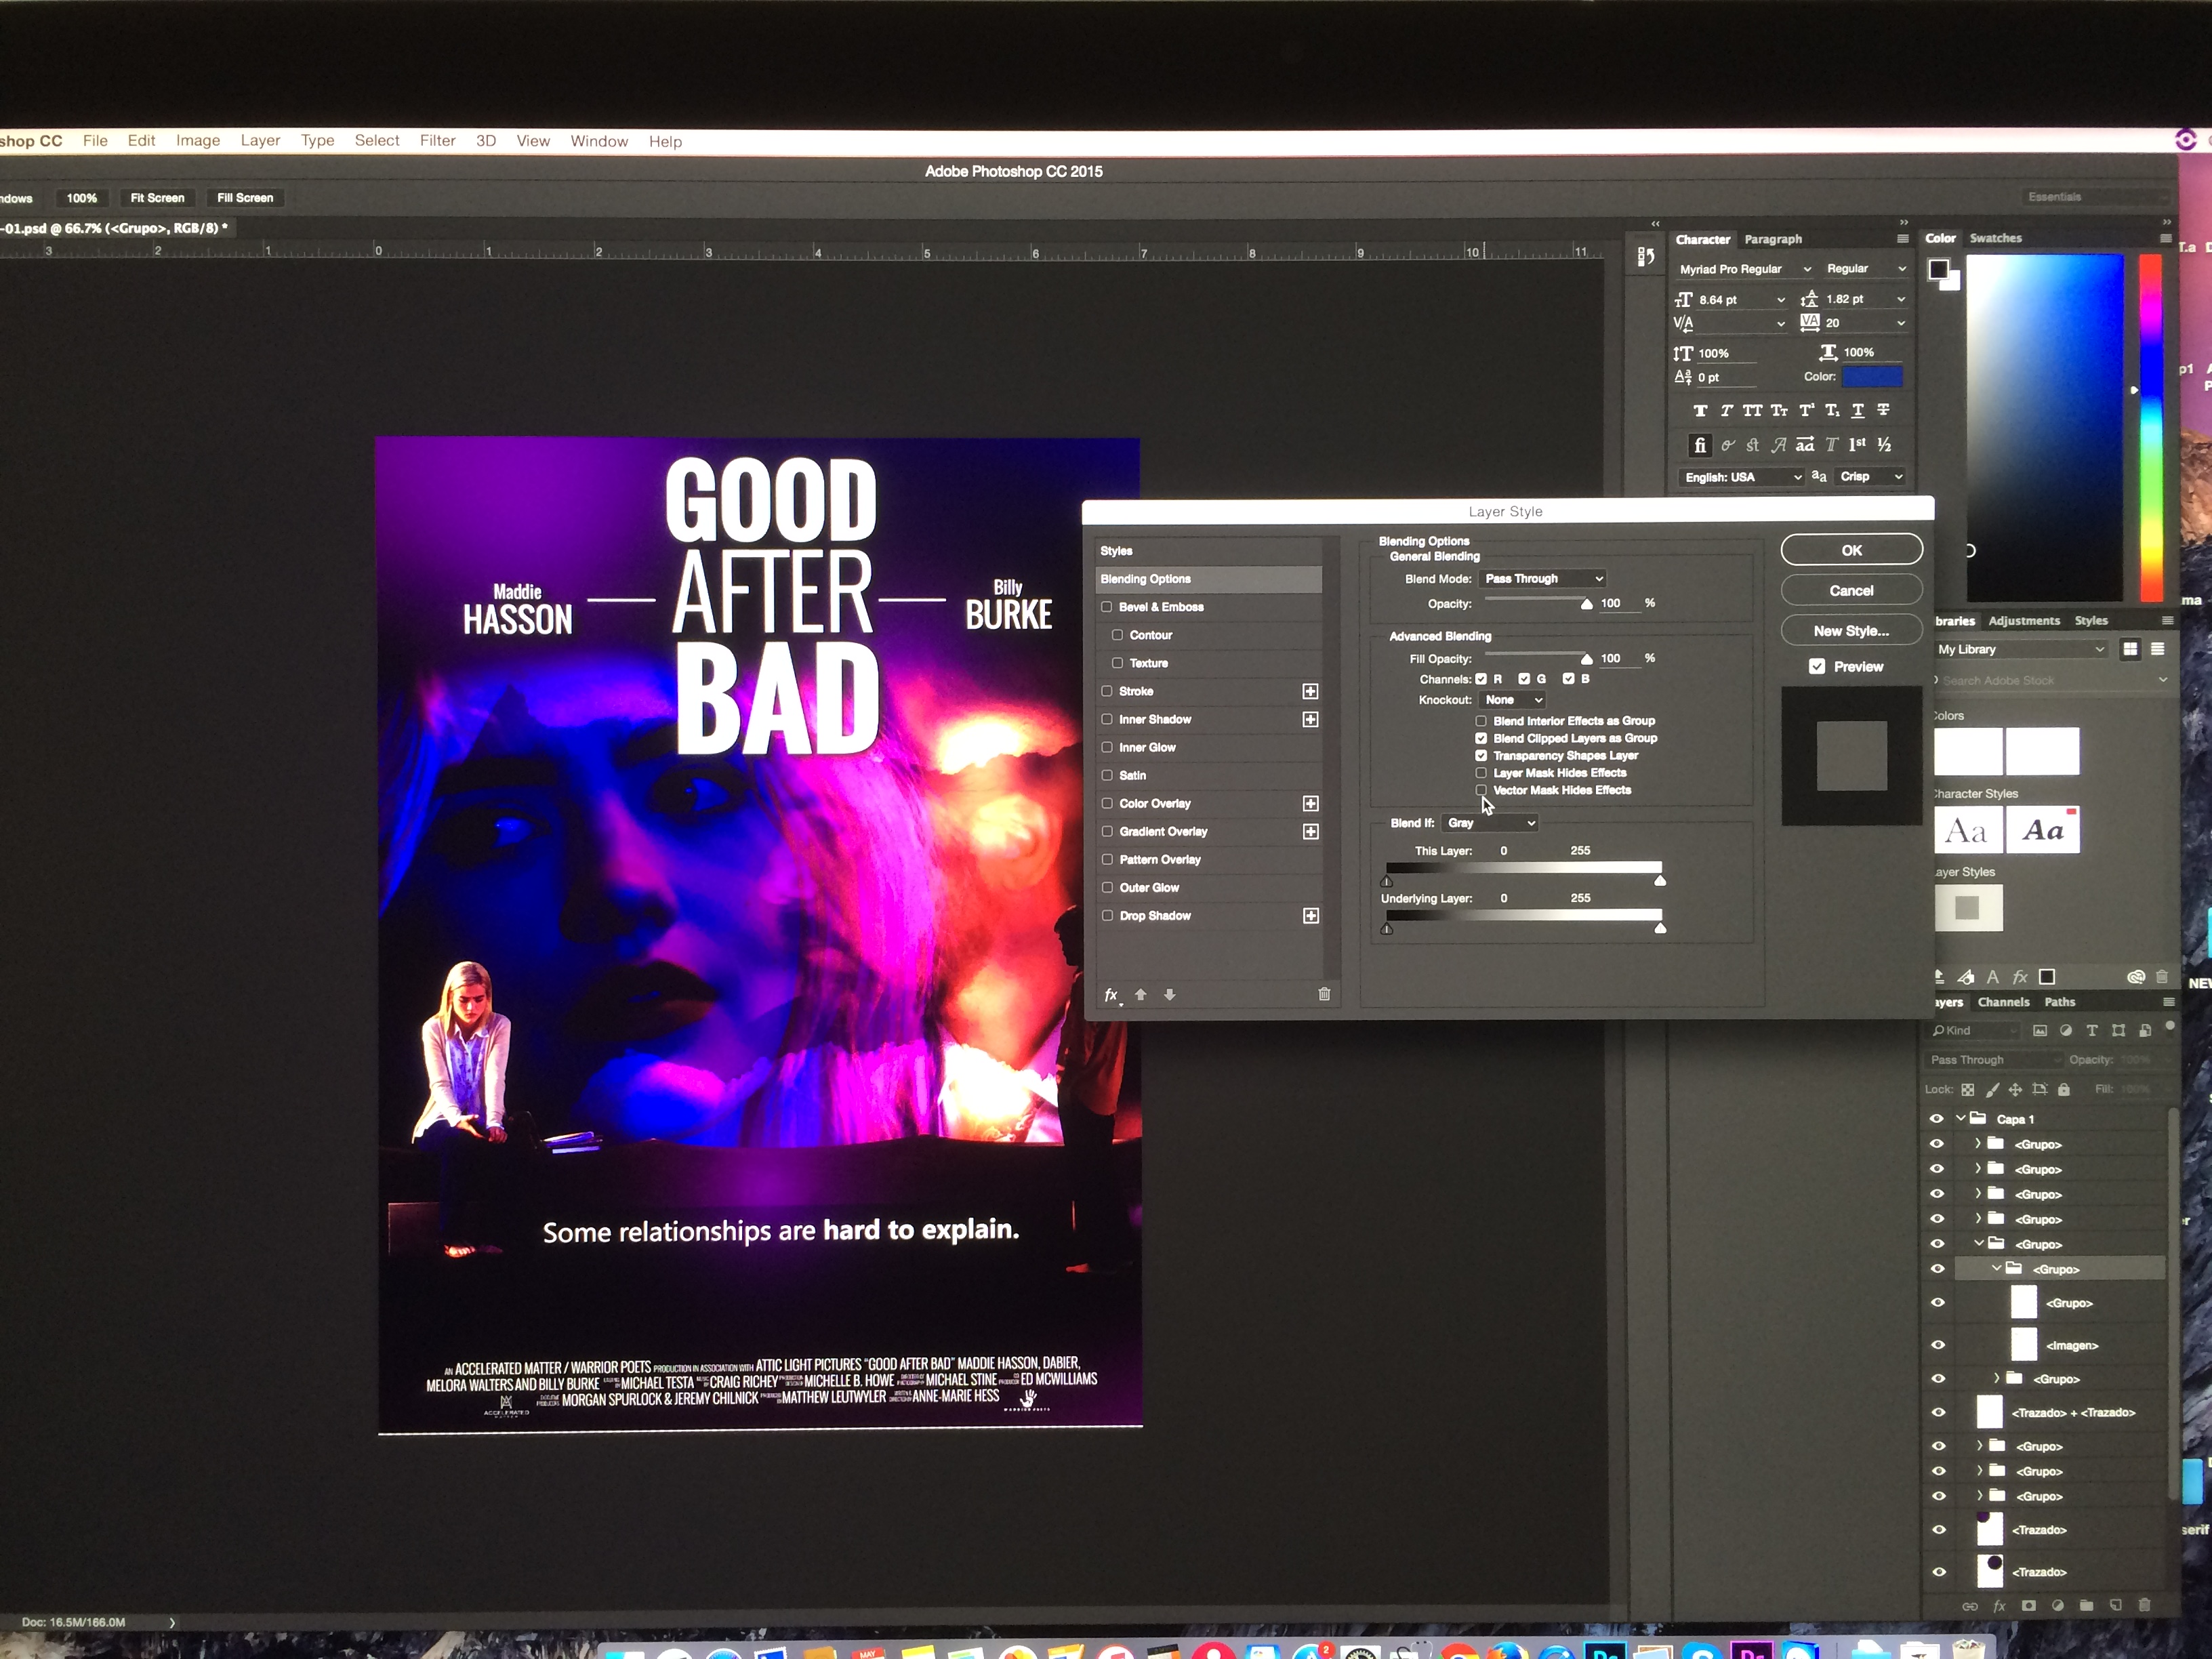
Task: Hide the Capa 1 group layer
Action: [1937, 1119]
